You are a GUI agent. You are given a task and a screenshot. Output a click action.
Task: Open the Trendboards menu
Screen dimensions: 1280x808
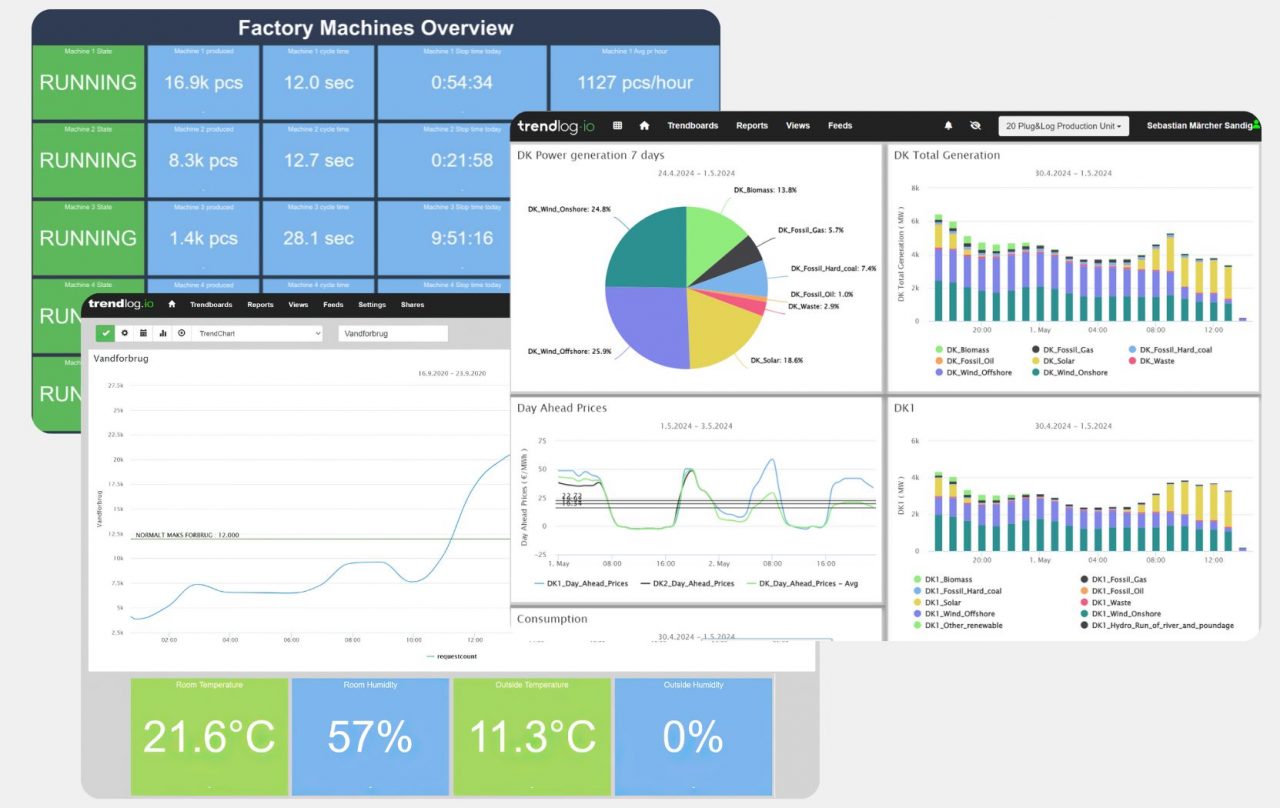691,126
